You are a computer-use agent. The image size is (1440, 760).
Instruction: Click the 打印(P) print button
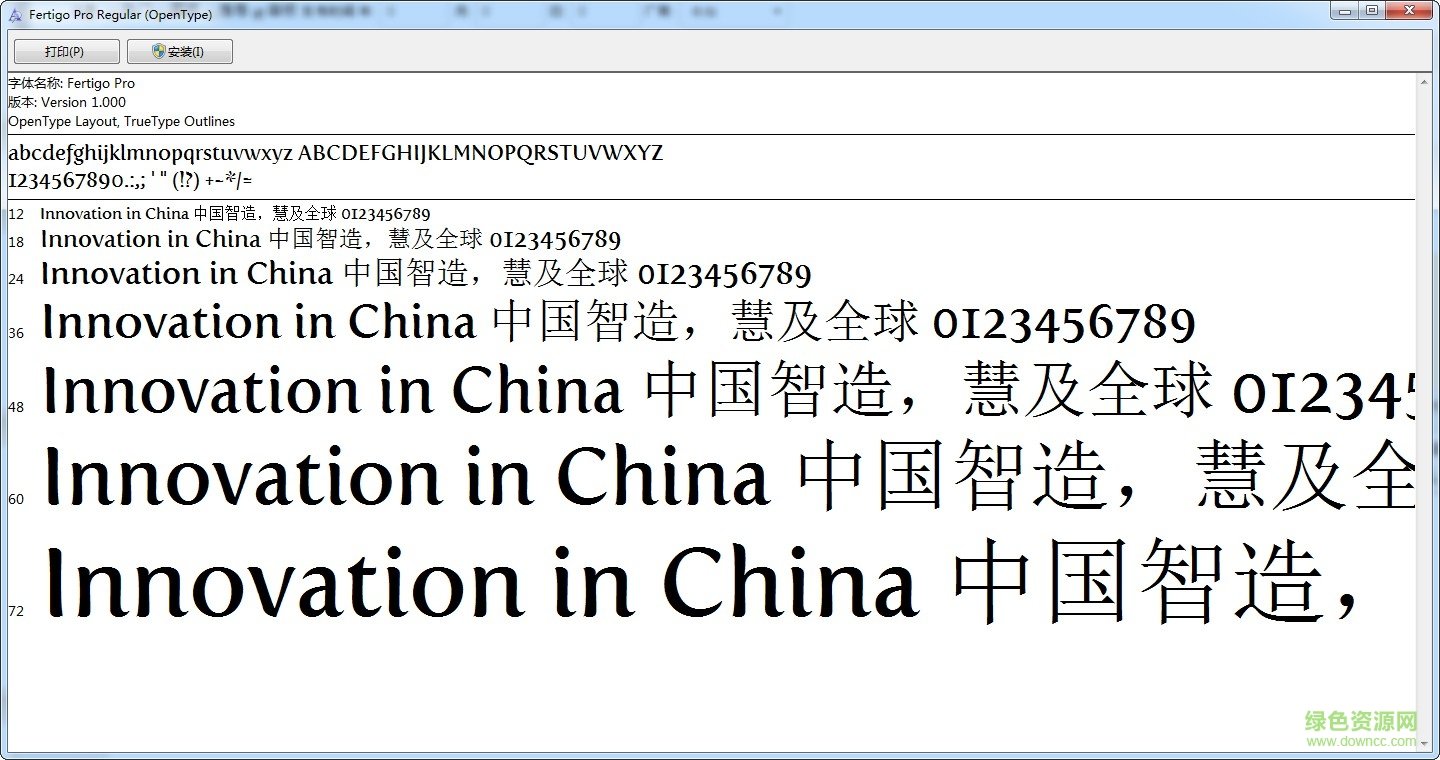66,52
